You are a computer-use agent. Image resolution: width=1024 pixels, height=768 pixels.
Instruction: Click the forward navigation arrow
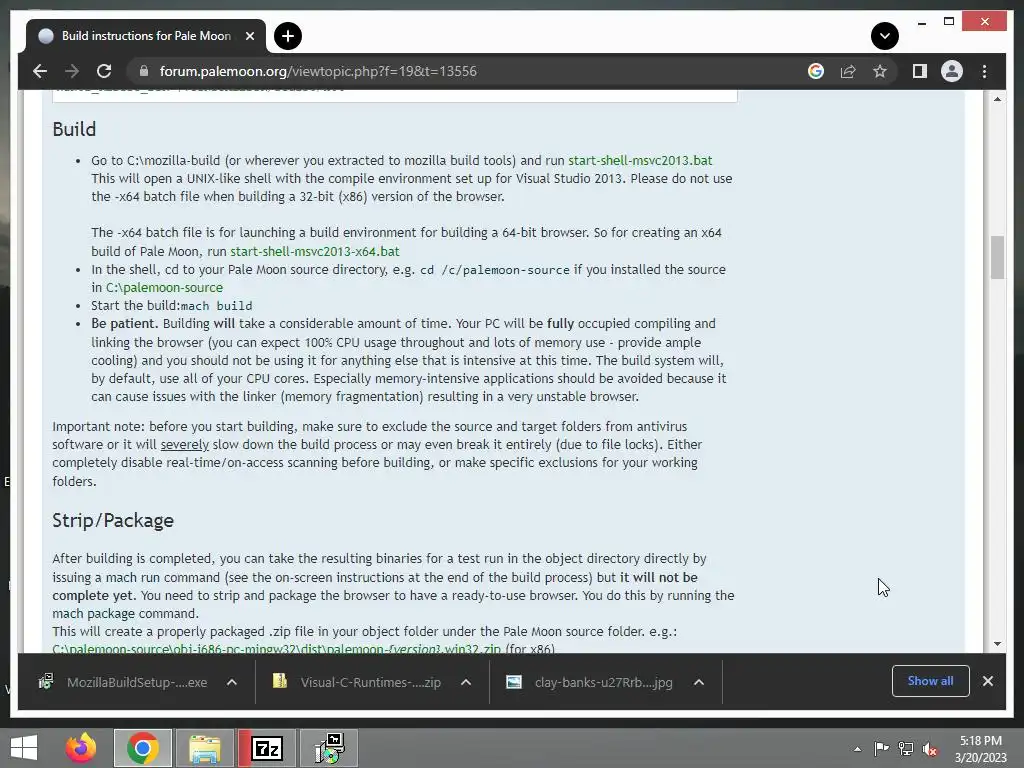click(72, 71)
